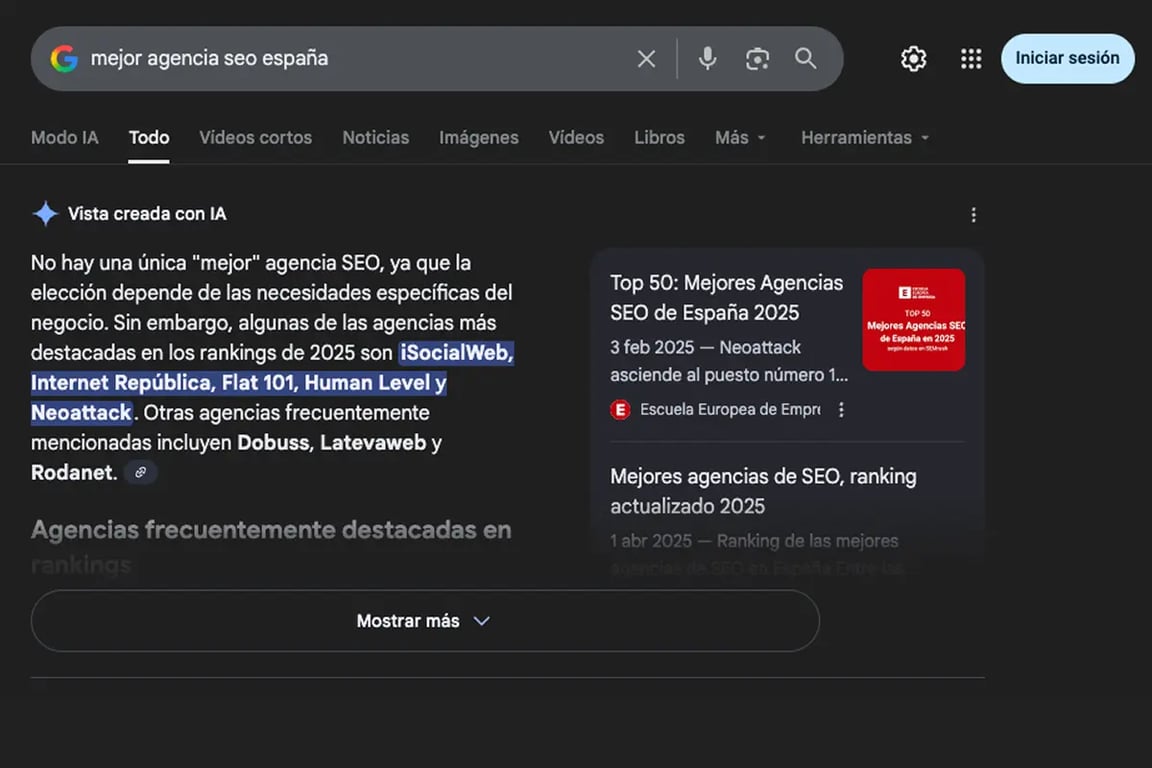1152x768 pixels.
Task: Clear the search query with the X
Action: [646, 58]
